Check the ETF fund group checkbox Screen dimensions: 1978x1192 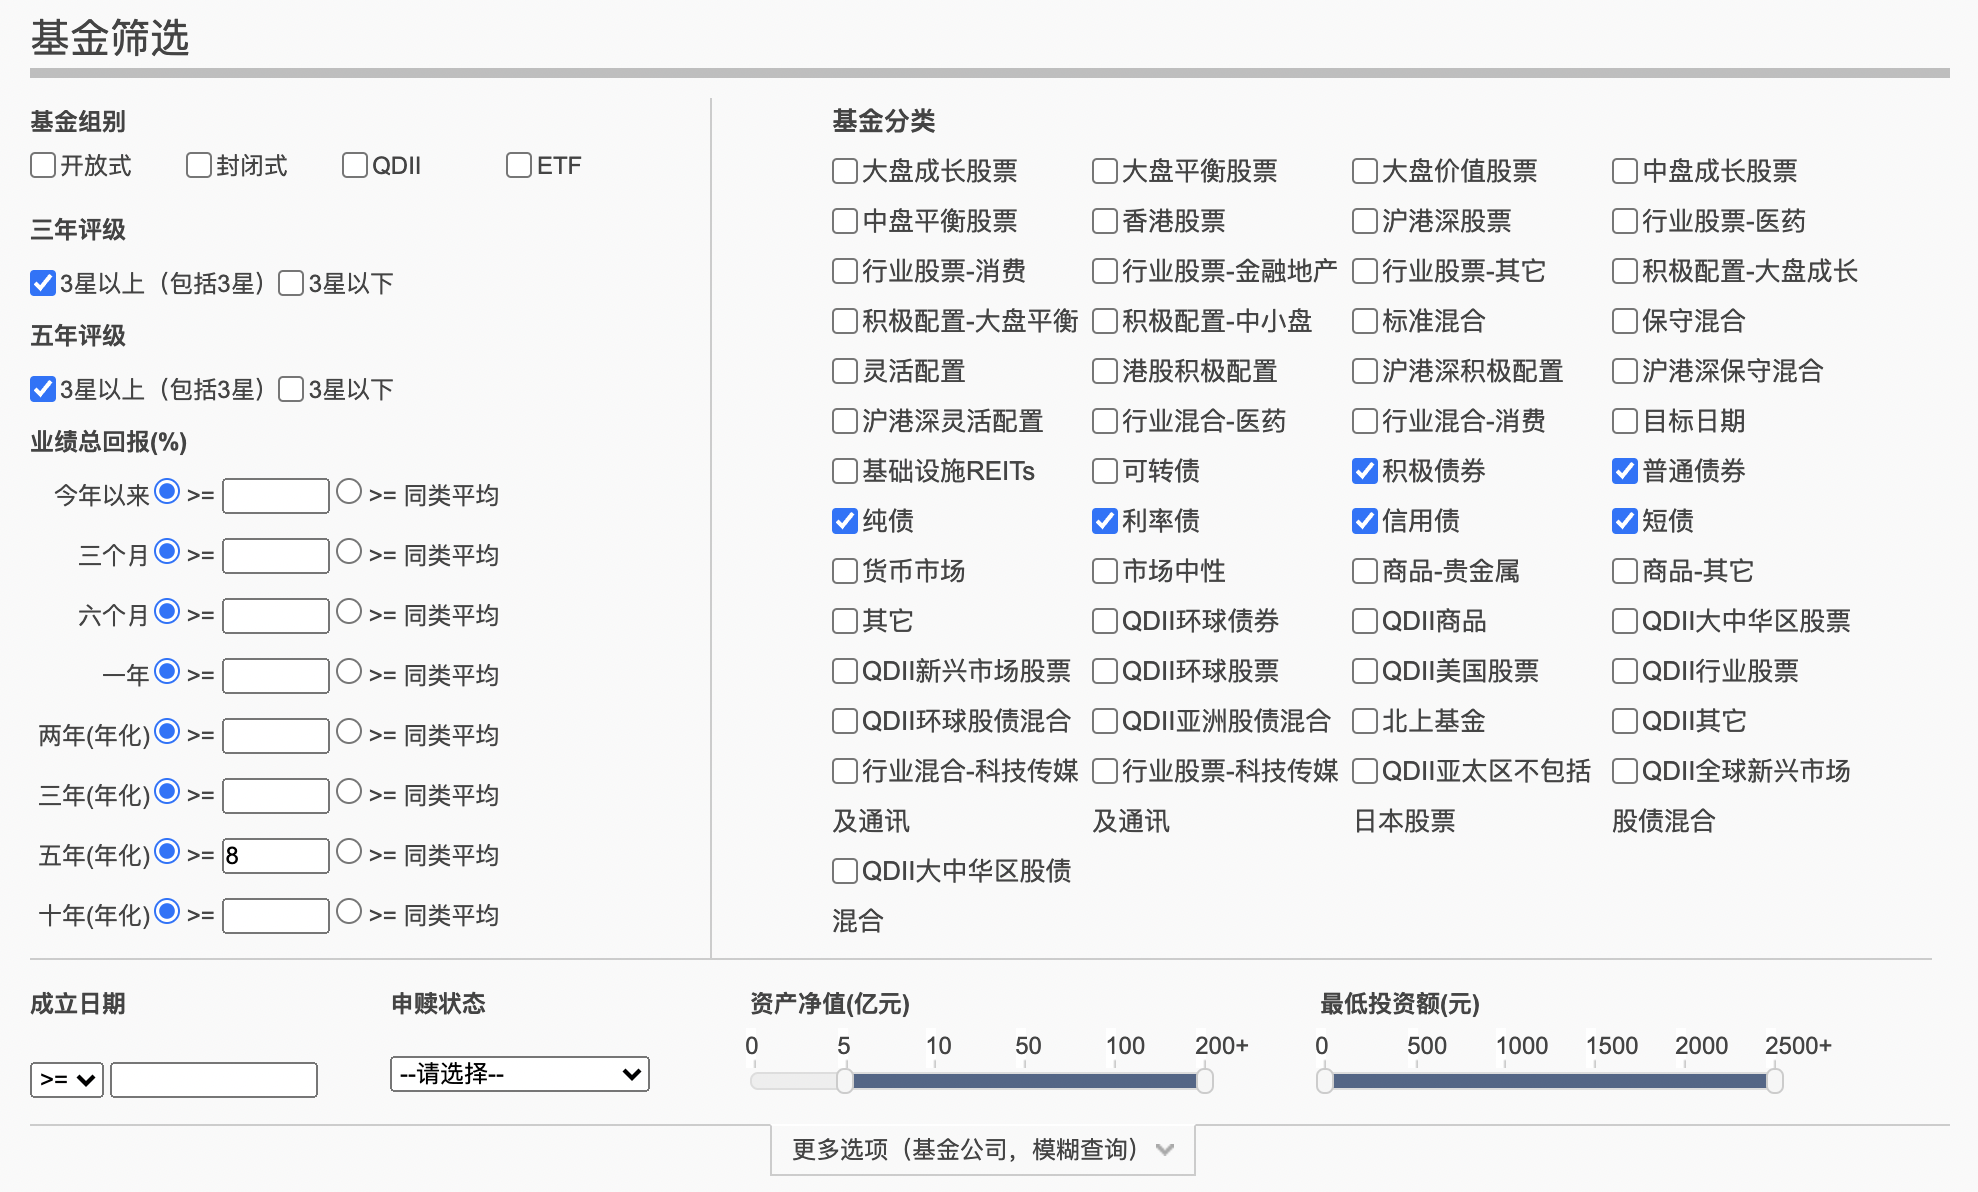coord(519,165)
